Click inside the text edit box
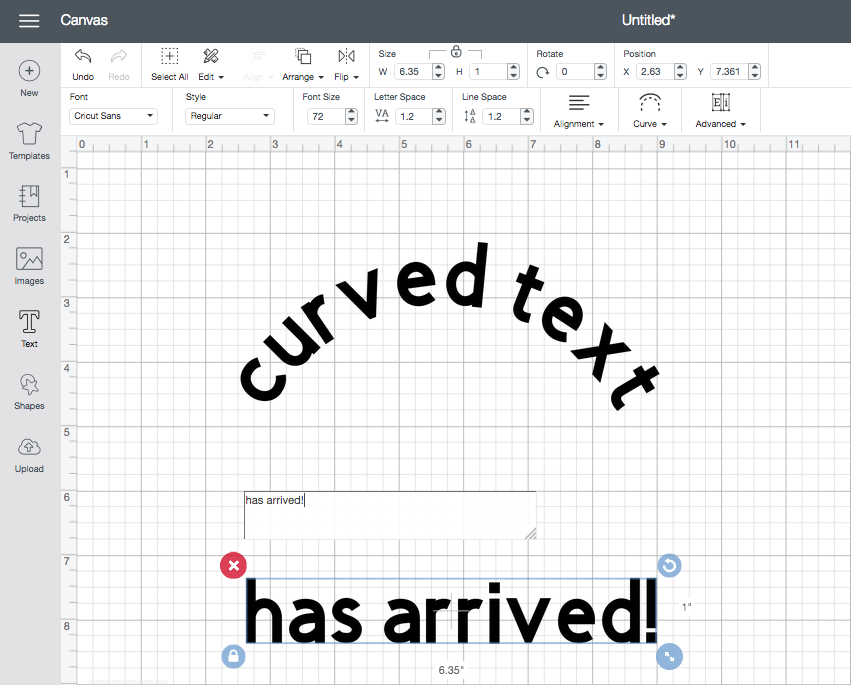Image resolution: width=851 pixels, height=685 pixels. [390, 515]
